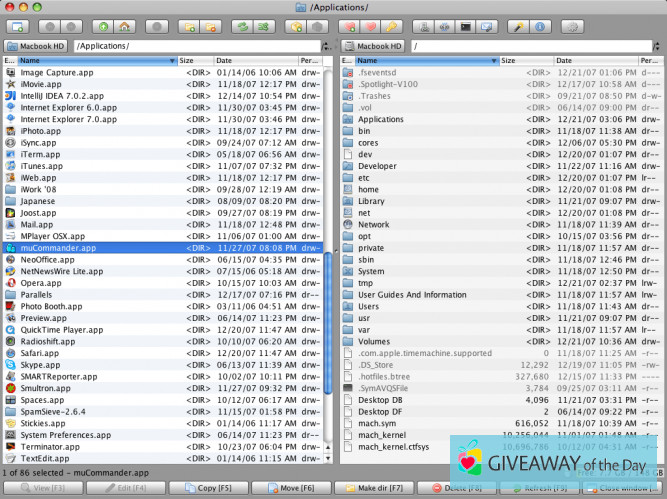
Task: Click the Home folder toolbar icon
Action: (x=124, y=25)
